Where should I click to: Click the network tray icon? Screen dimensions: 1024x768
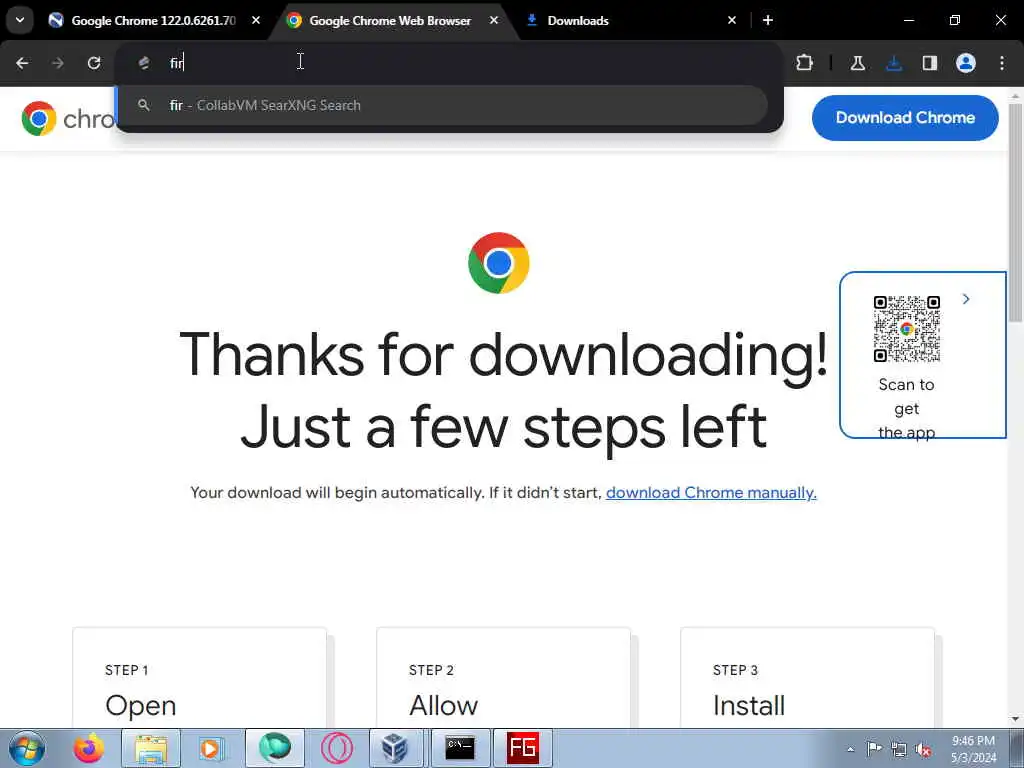[899, 749]
